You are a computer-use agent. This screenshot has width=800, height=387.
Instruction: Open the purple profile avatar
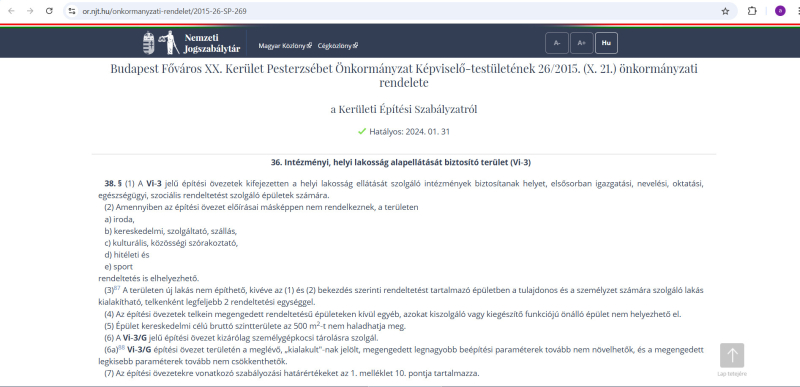(x=780, y=11)
